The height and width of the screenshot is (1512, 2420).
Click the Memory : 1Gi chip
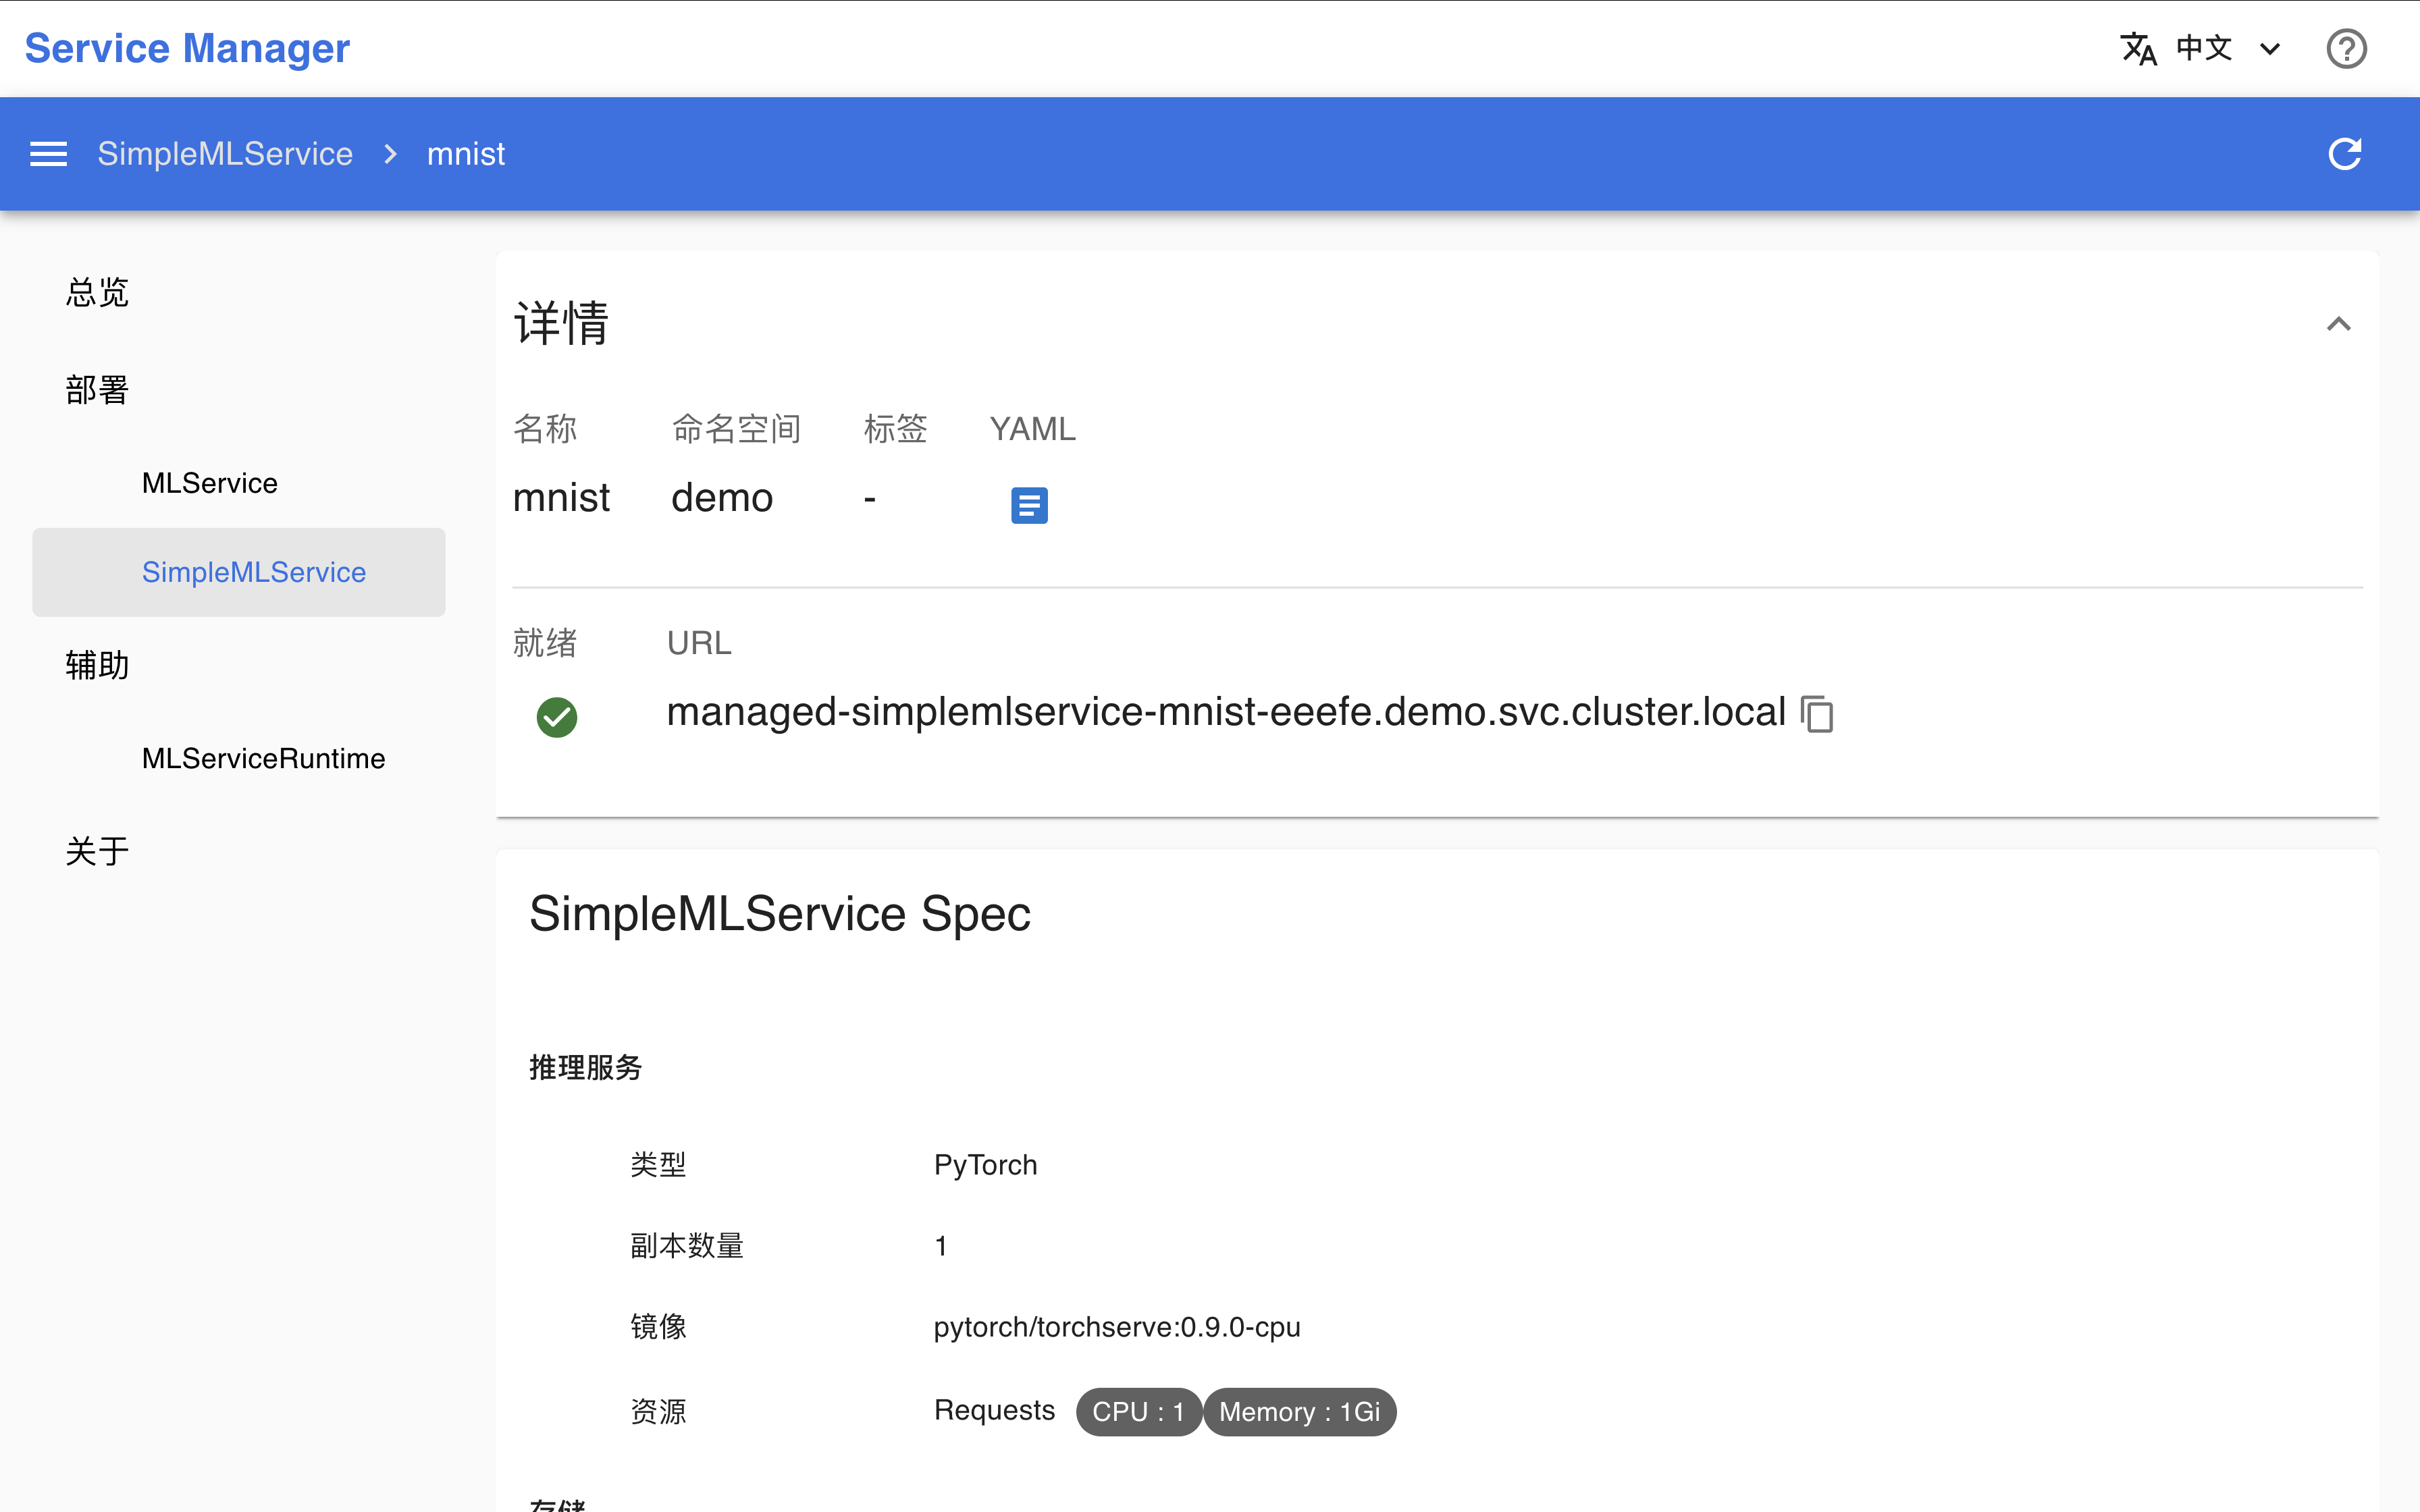(1300, 1412)
